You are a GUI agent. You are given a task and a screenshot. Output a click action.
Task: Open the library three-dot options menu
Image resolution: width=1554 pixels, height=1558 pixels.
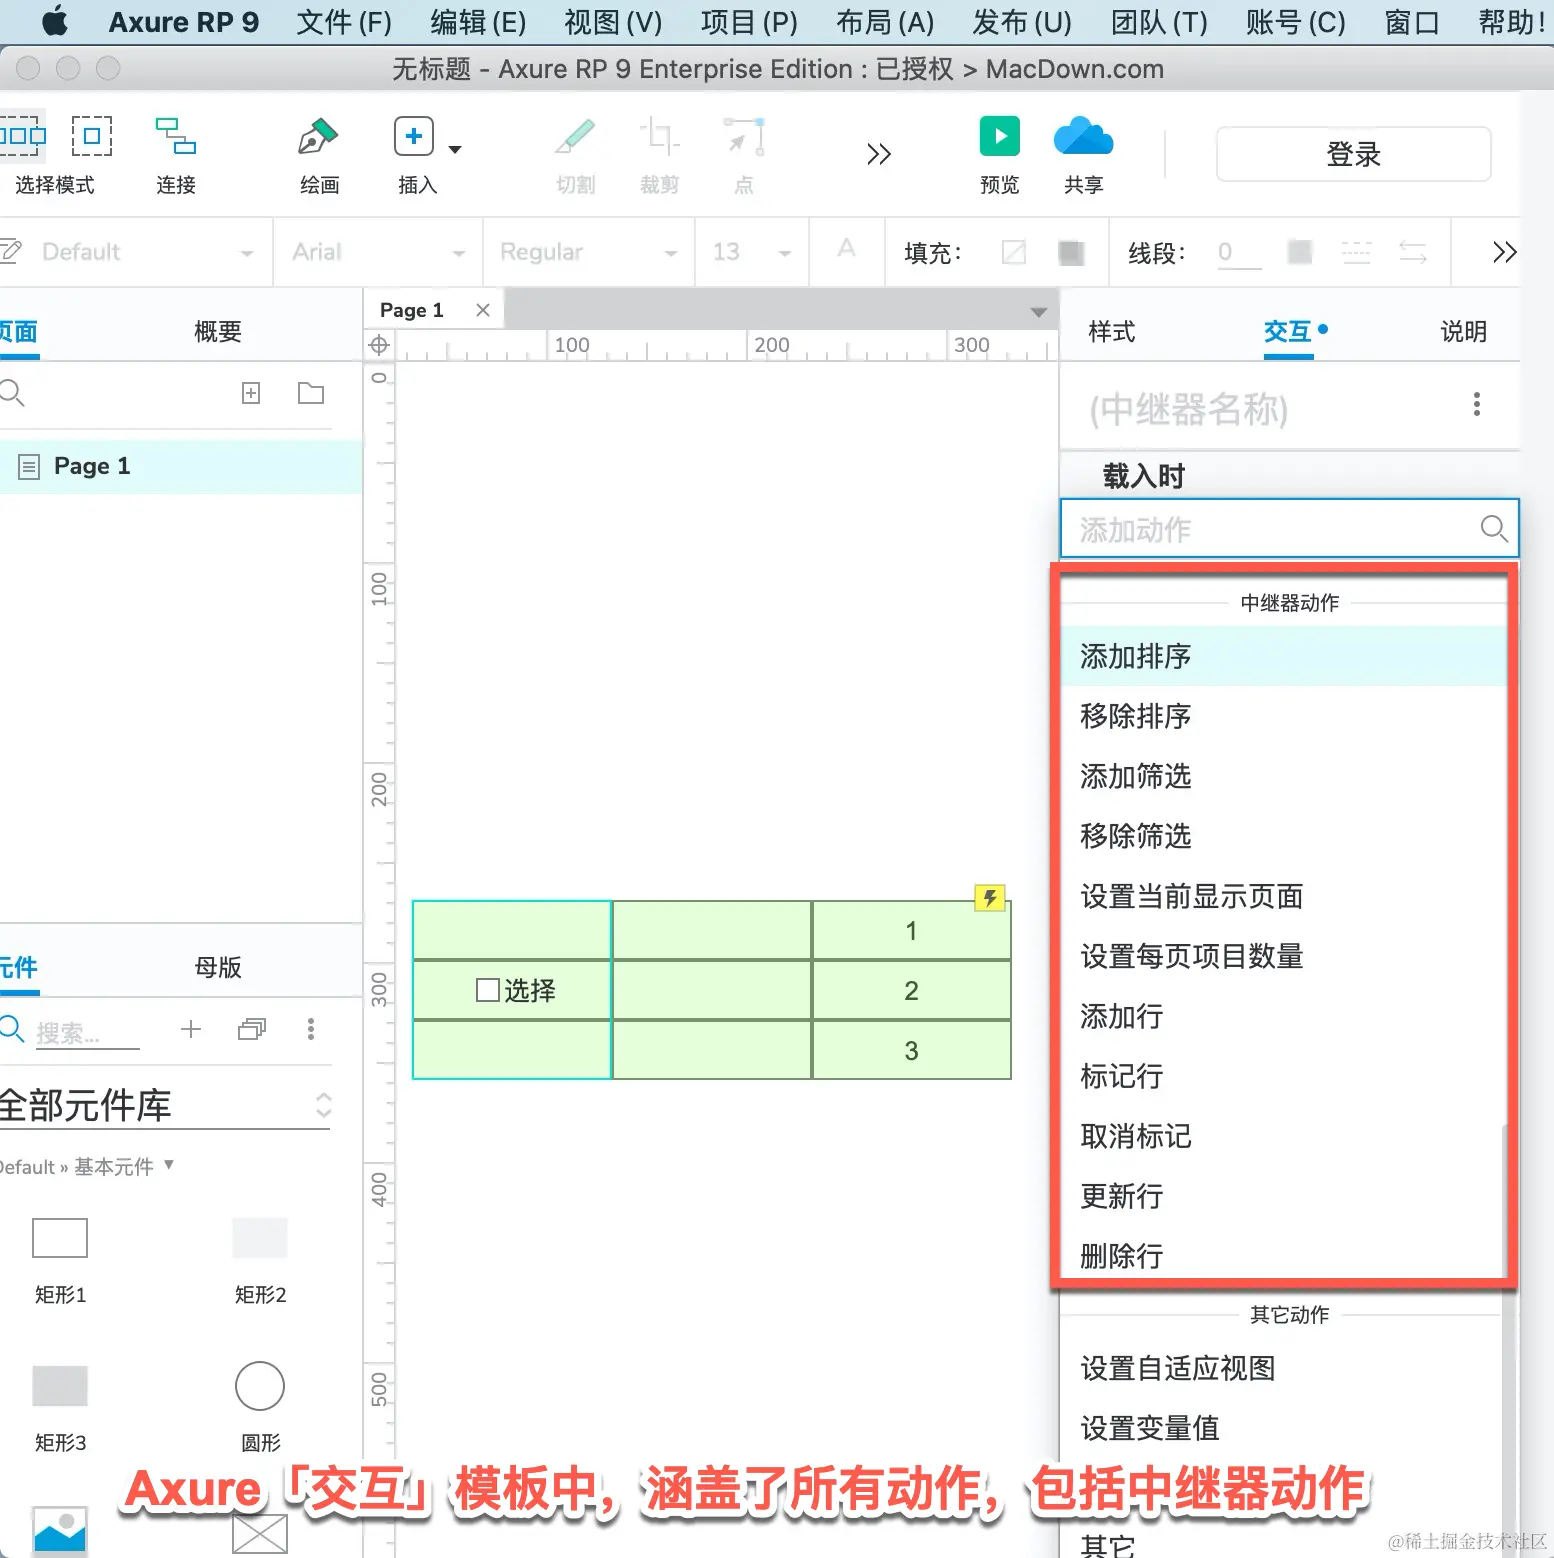click(311, 1029)
